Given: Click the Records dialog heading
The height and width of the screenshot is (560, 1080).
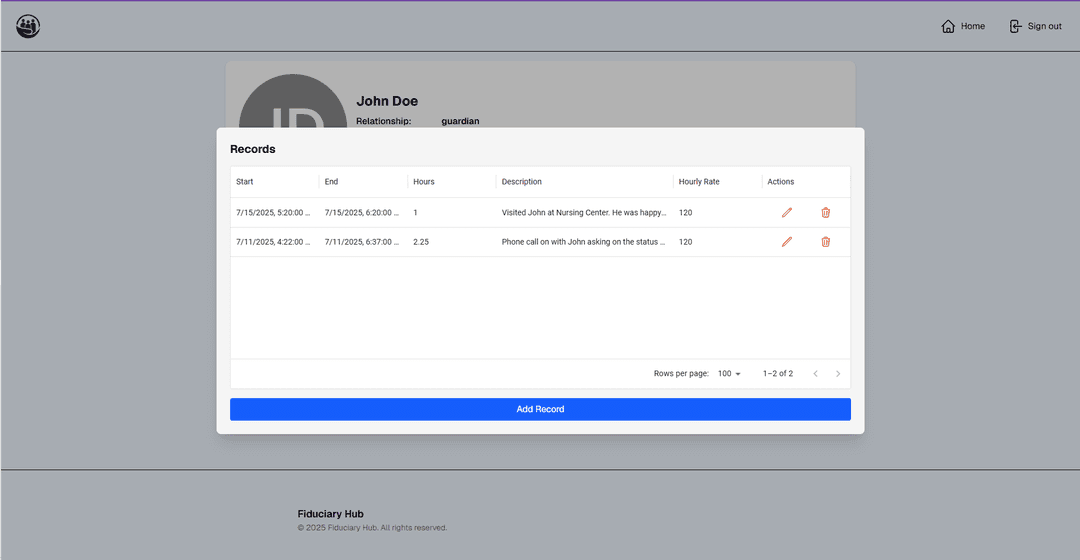Looking at the screenshot, I should [253, 149].
